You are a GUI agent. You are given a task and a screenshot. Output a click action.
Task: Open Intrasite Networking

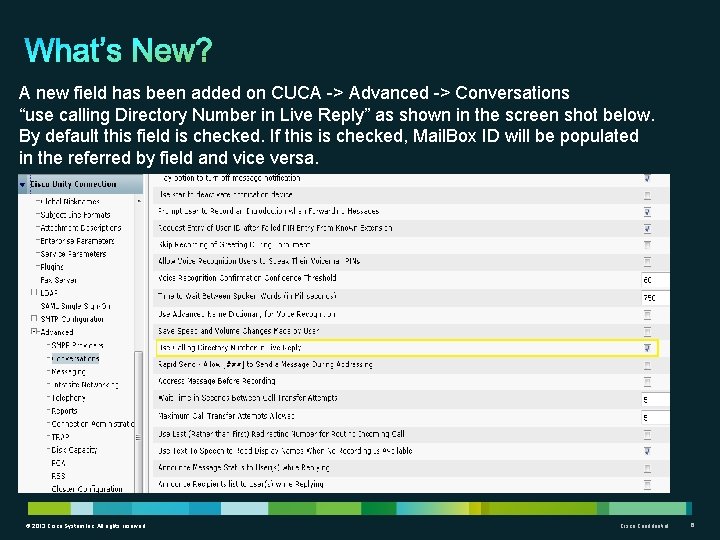click(84, 384)
